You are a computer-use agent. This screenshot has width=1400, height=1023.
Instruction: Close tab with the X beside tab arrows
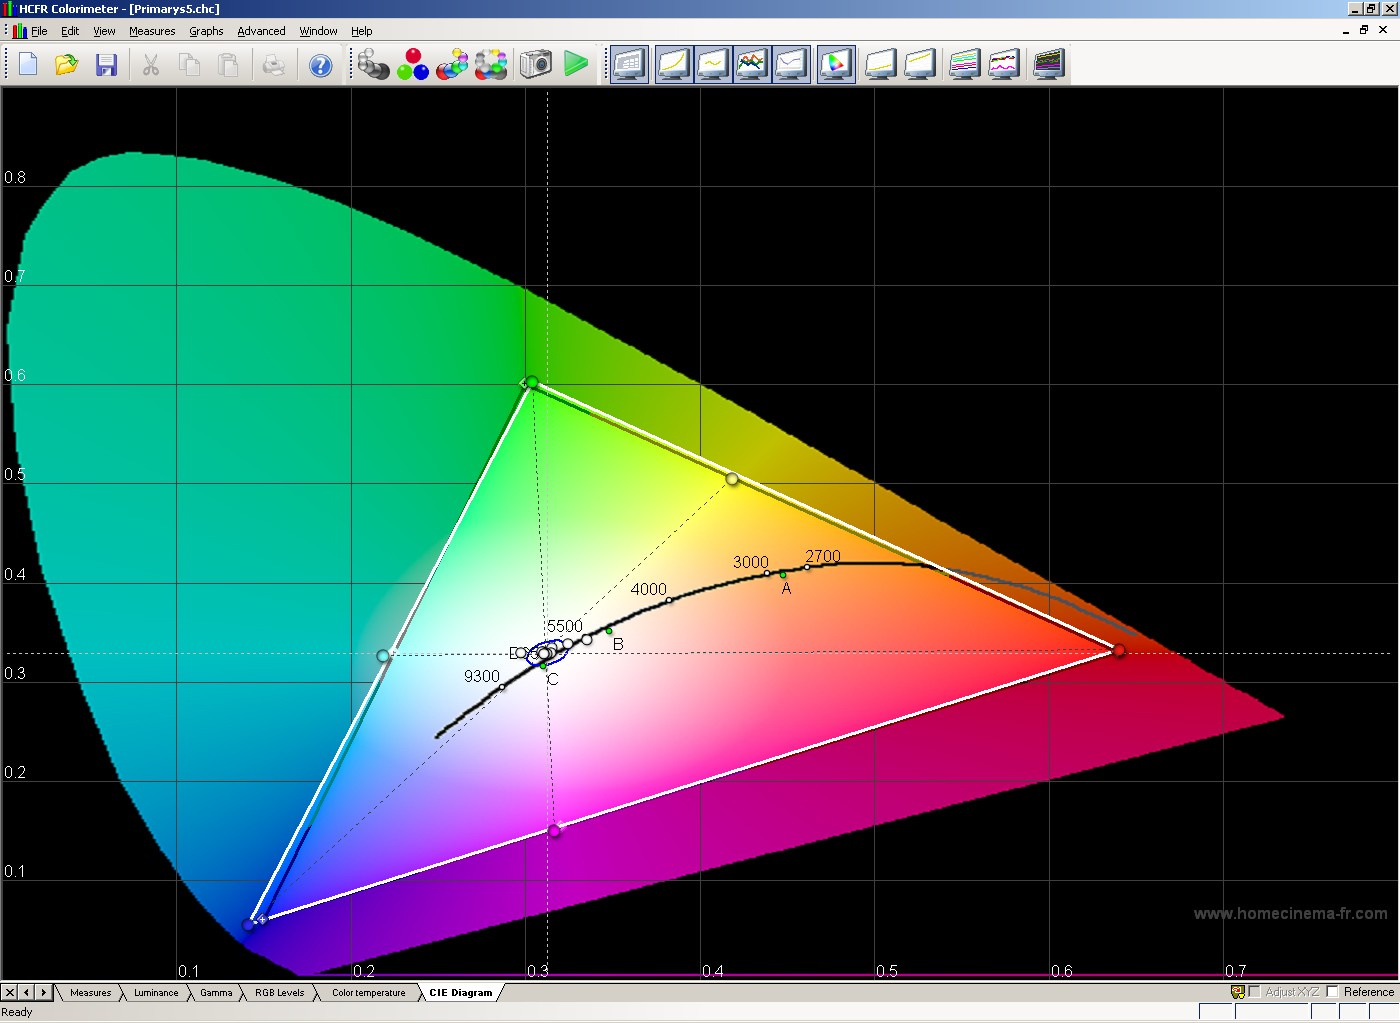pyautogui.click(x=9, y=992)
